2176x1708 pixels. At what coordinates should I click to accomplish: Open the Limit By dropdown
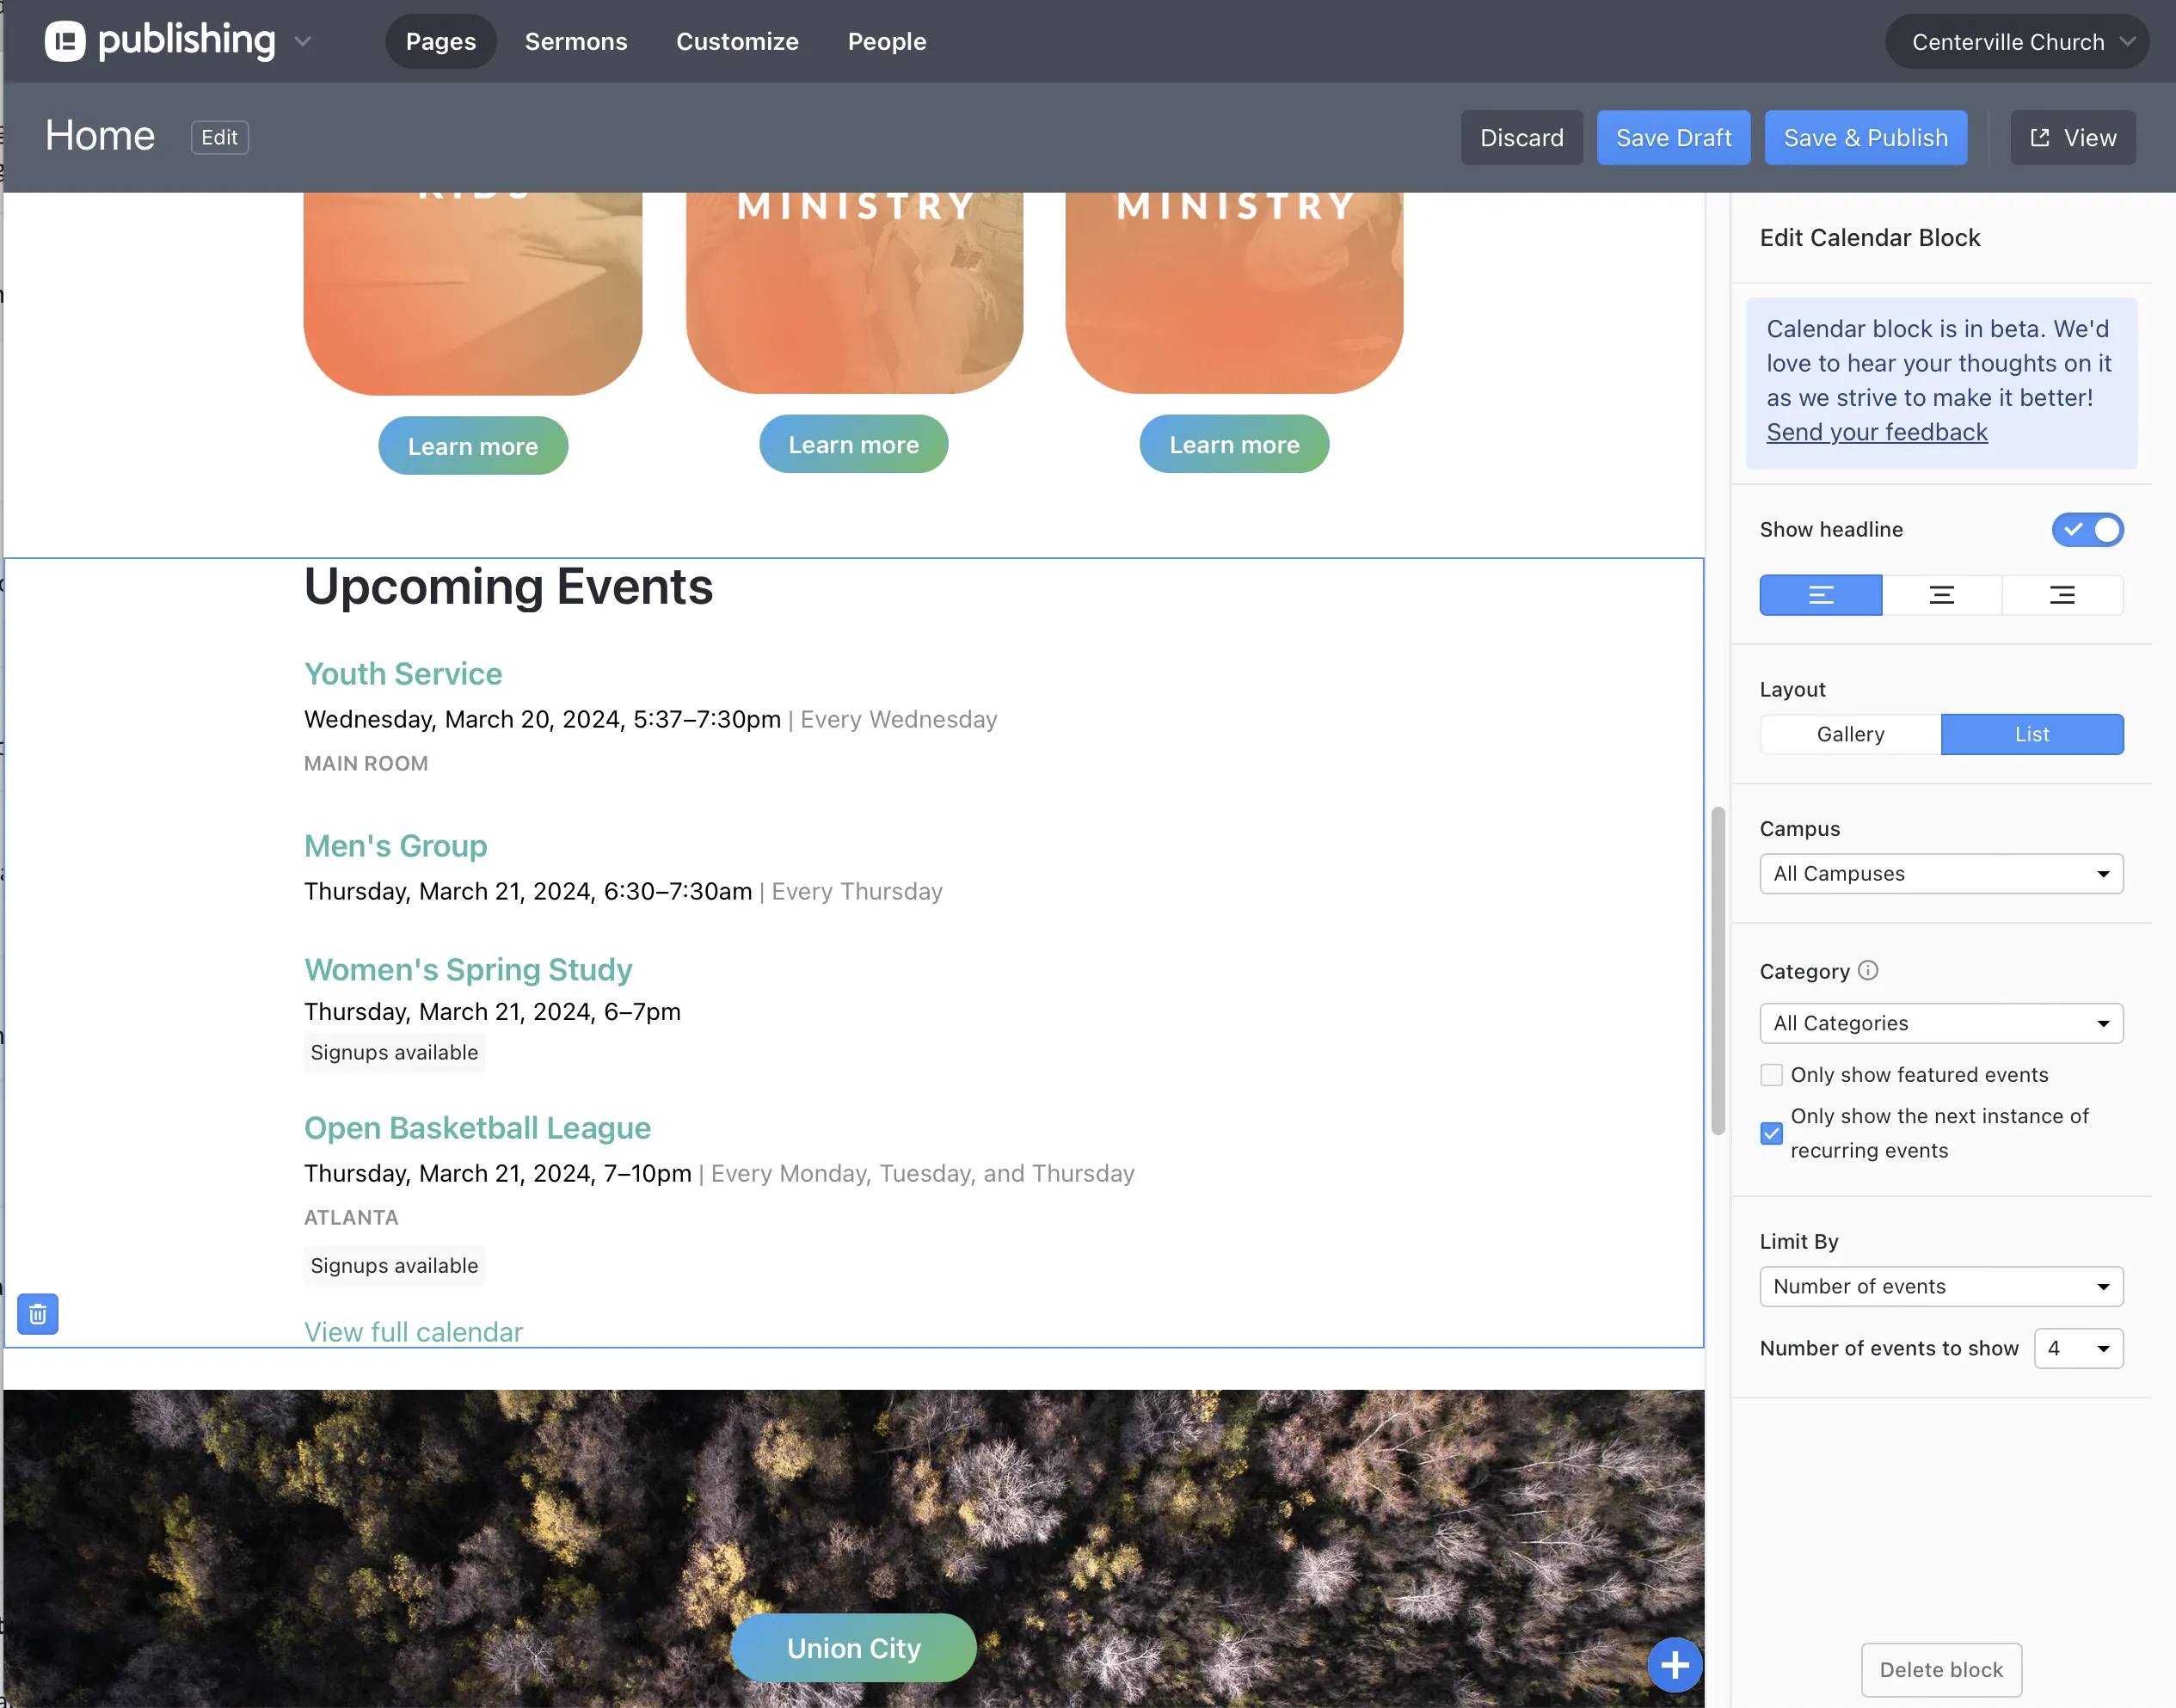(1940, 1286)
